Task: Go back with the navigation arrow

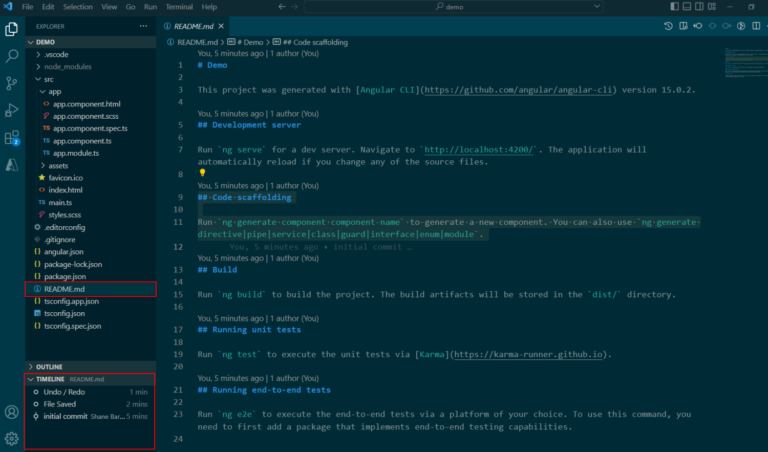Action: (282, 7)
